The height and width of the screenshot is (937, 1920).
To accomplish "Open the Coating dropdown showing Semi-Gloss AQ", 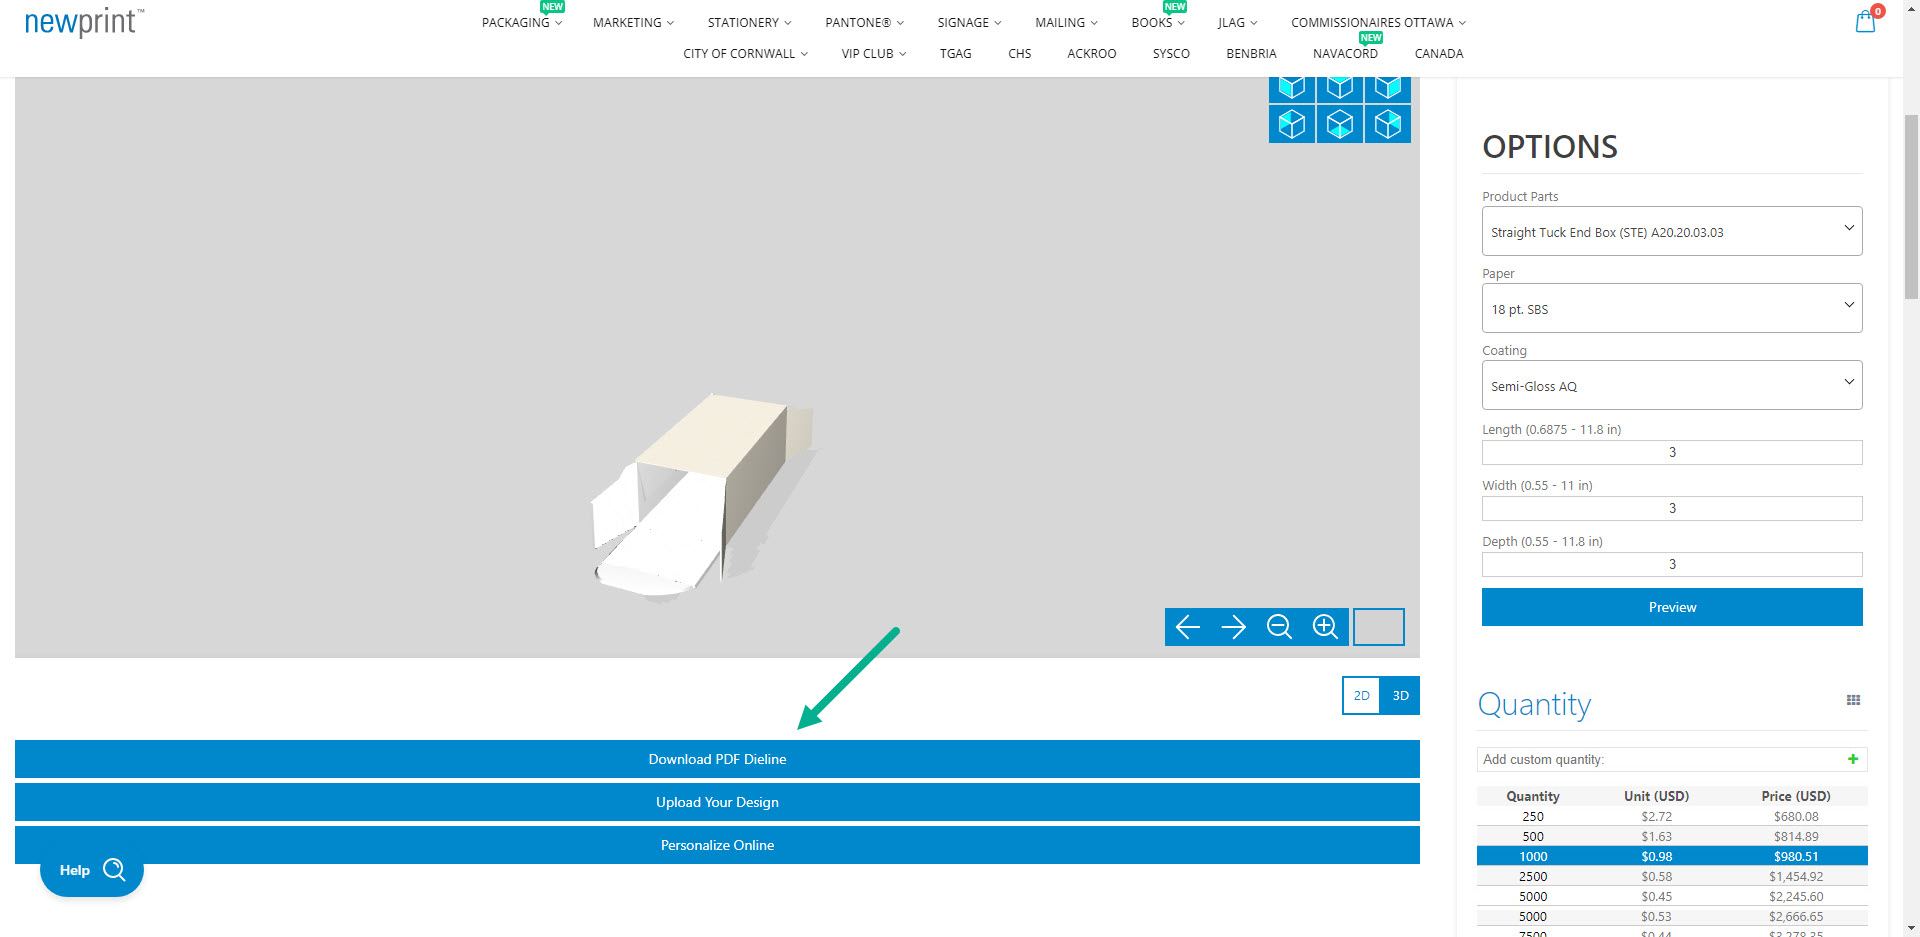I will (1671, 385).
